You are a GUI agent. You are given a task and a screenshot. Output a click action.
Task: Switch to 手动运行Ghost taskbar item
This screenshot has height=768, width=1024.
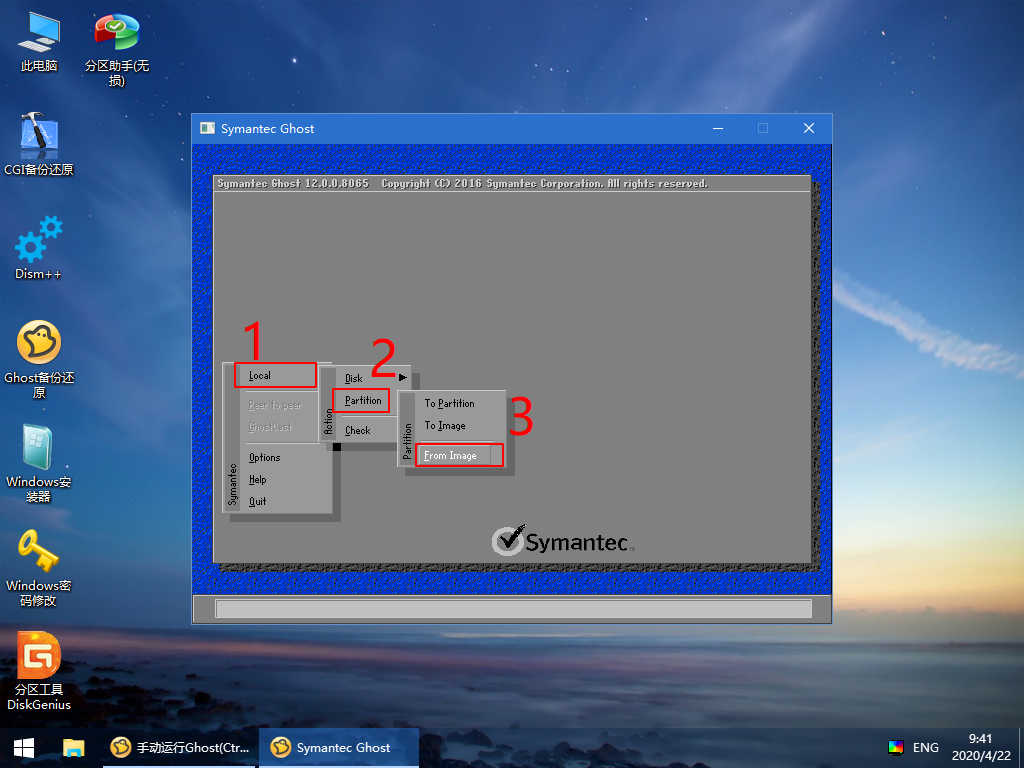click(180, 748)
